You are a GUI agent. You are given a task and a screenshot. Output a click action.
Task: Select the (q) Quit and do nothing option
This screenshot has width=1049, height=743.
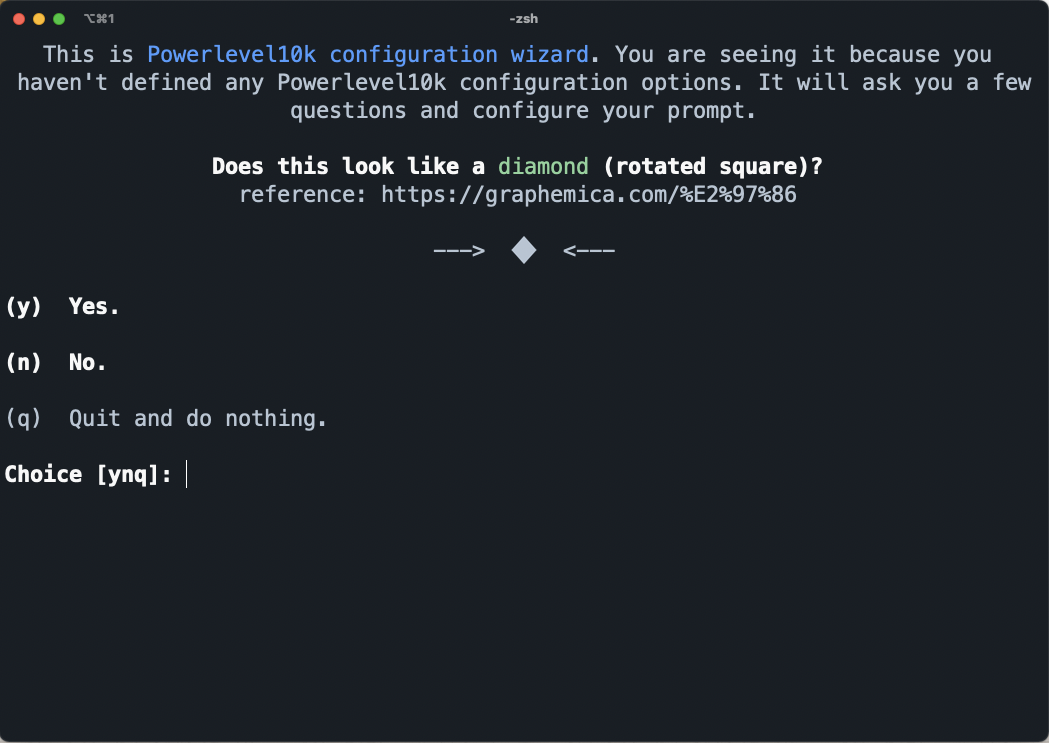point(166,419)
